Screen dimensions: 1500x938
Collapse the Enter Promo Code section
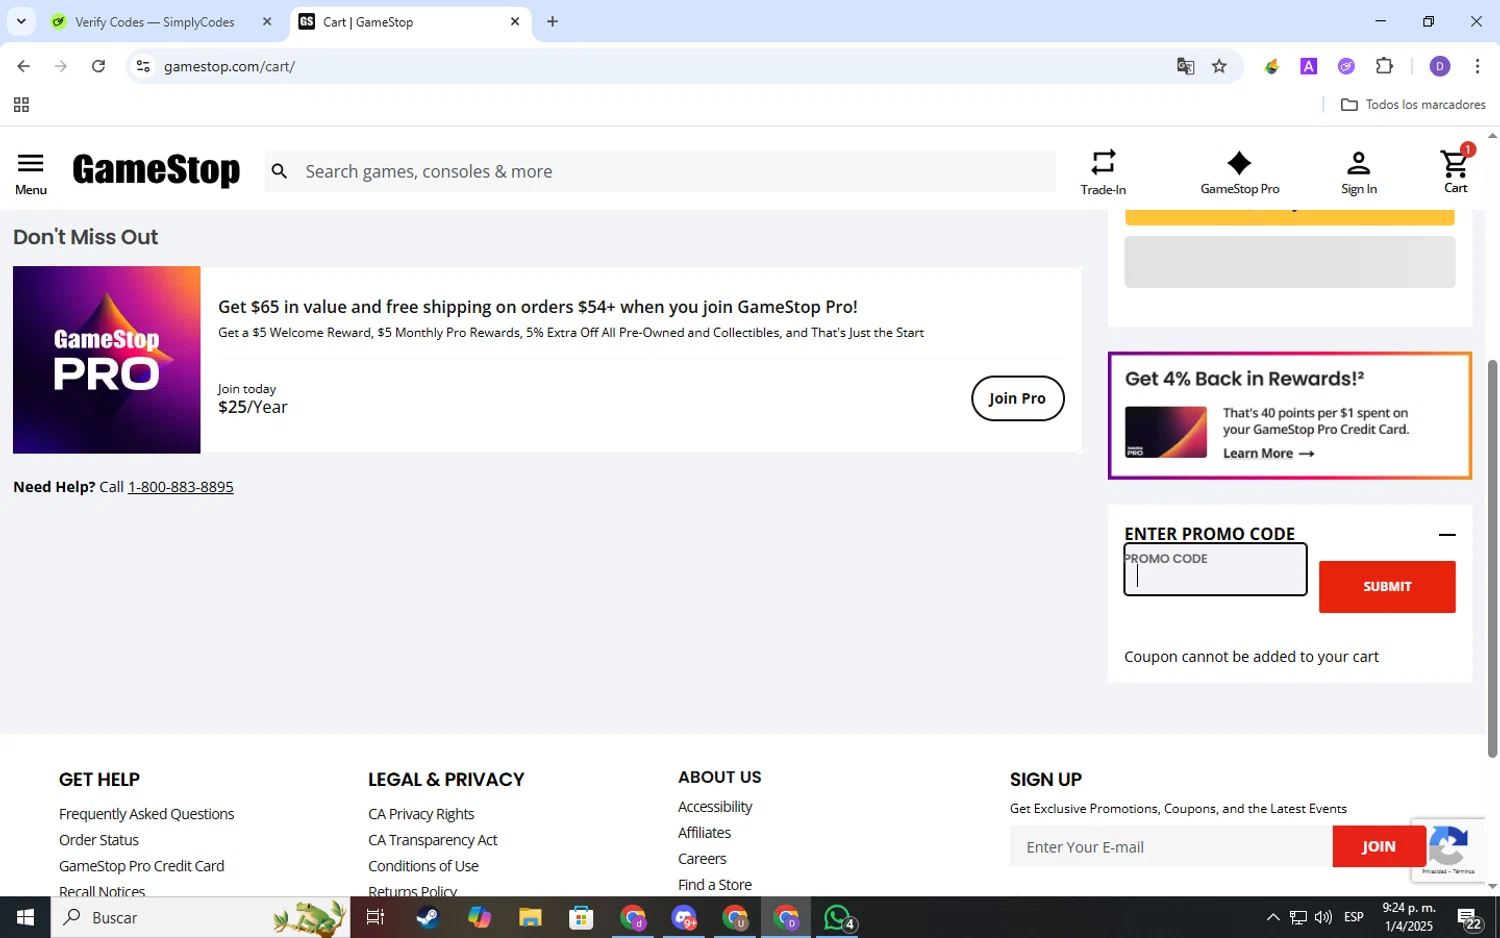1446,534
